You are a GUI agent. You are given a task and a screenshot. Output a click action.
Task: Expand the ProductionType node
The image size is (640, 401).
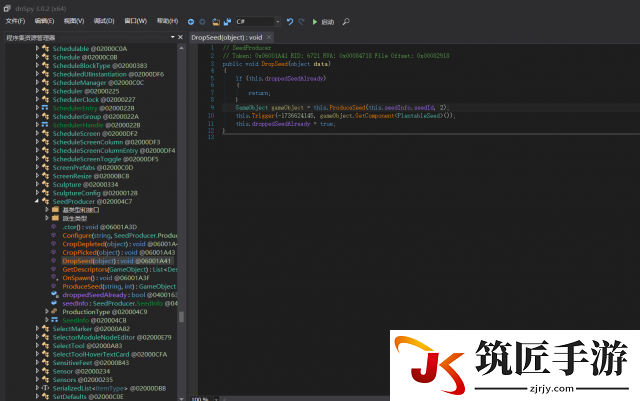coord(47,311)
